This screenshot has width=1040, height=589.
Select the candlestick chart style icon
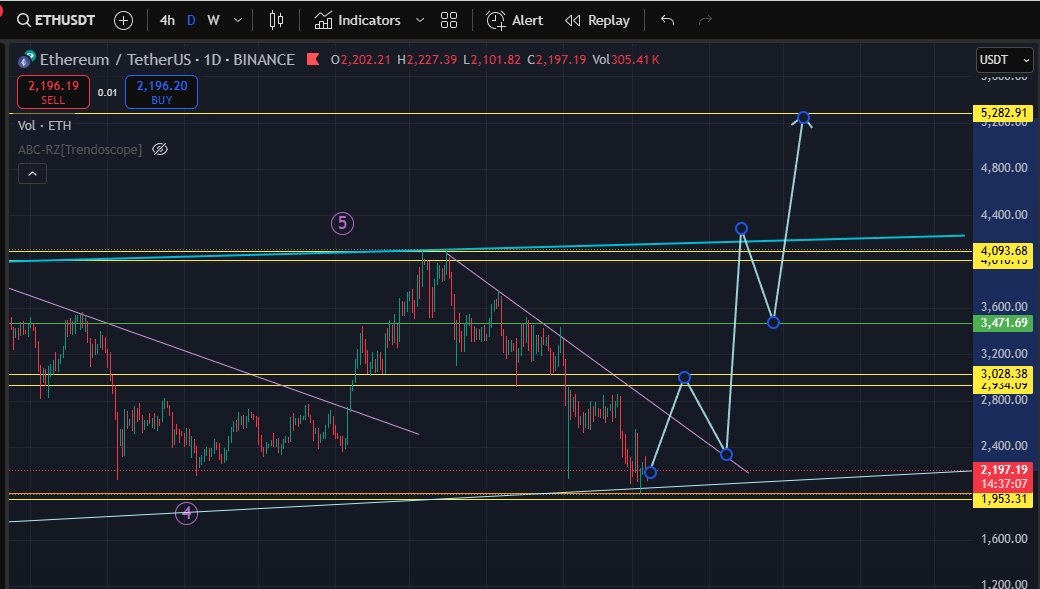click(x=276, y=19)
